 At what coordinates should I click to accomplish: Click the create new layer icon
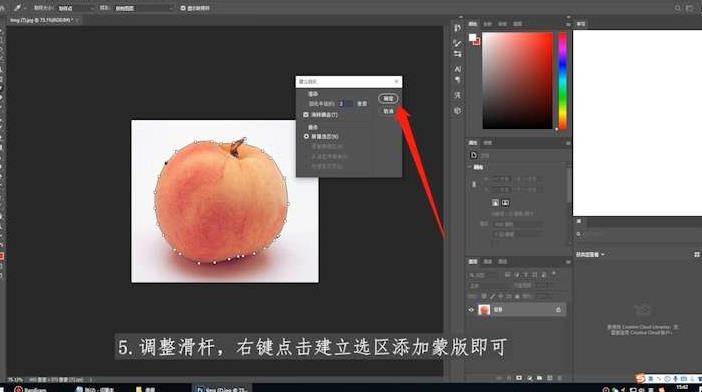(x=550, y=378)
